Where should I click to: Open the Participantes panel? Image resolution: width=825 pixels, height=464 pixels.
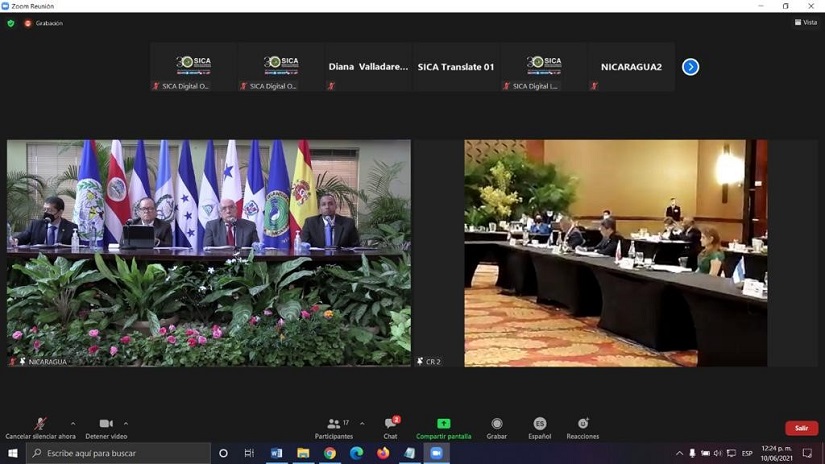pos(334,428)
